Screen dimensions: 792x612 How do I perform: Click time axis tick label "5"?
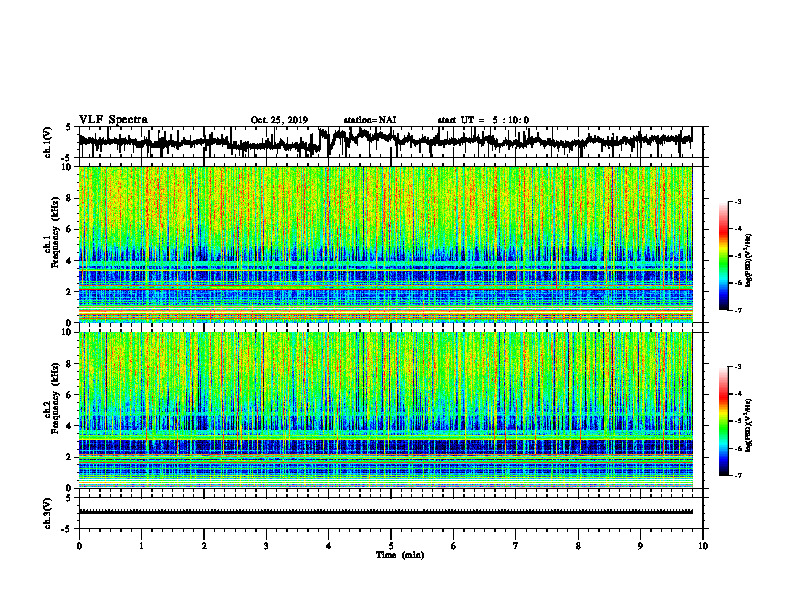point(391,546)
